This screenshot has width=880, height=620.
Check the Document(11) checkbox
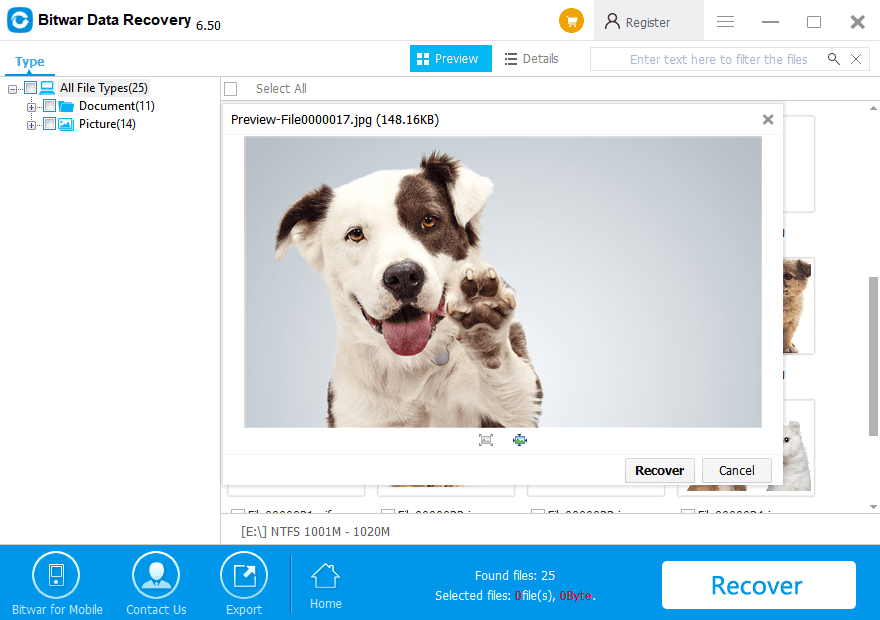[x=49, y=106]
